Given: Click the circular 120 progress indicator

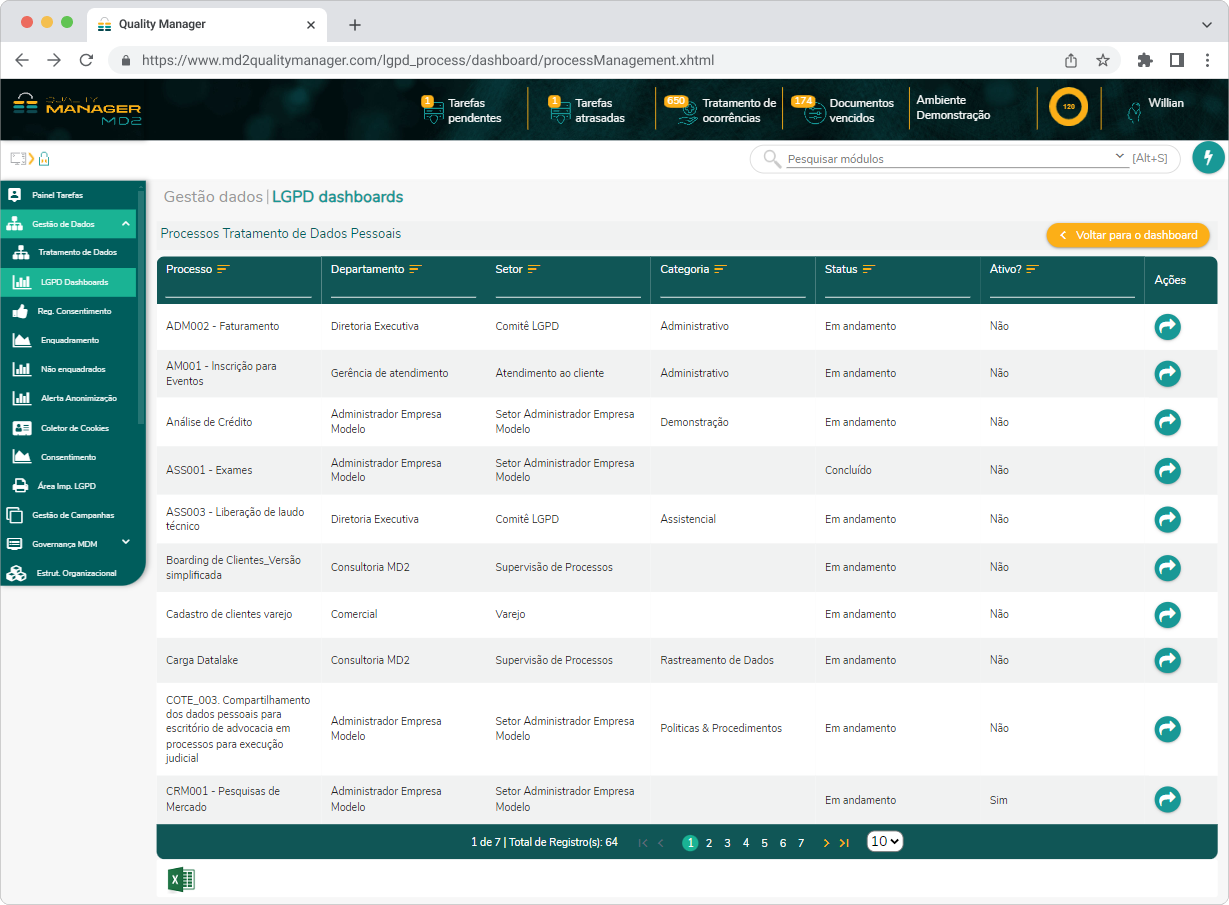Looking at the screenshot, I should pyautogui.click(x=1068, y=107).
